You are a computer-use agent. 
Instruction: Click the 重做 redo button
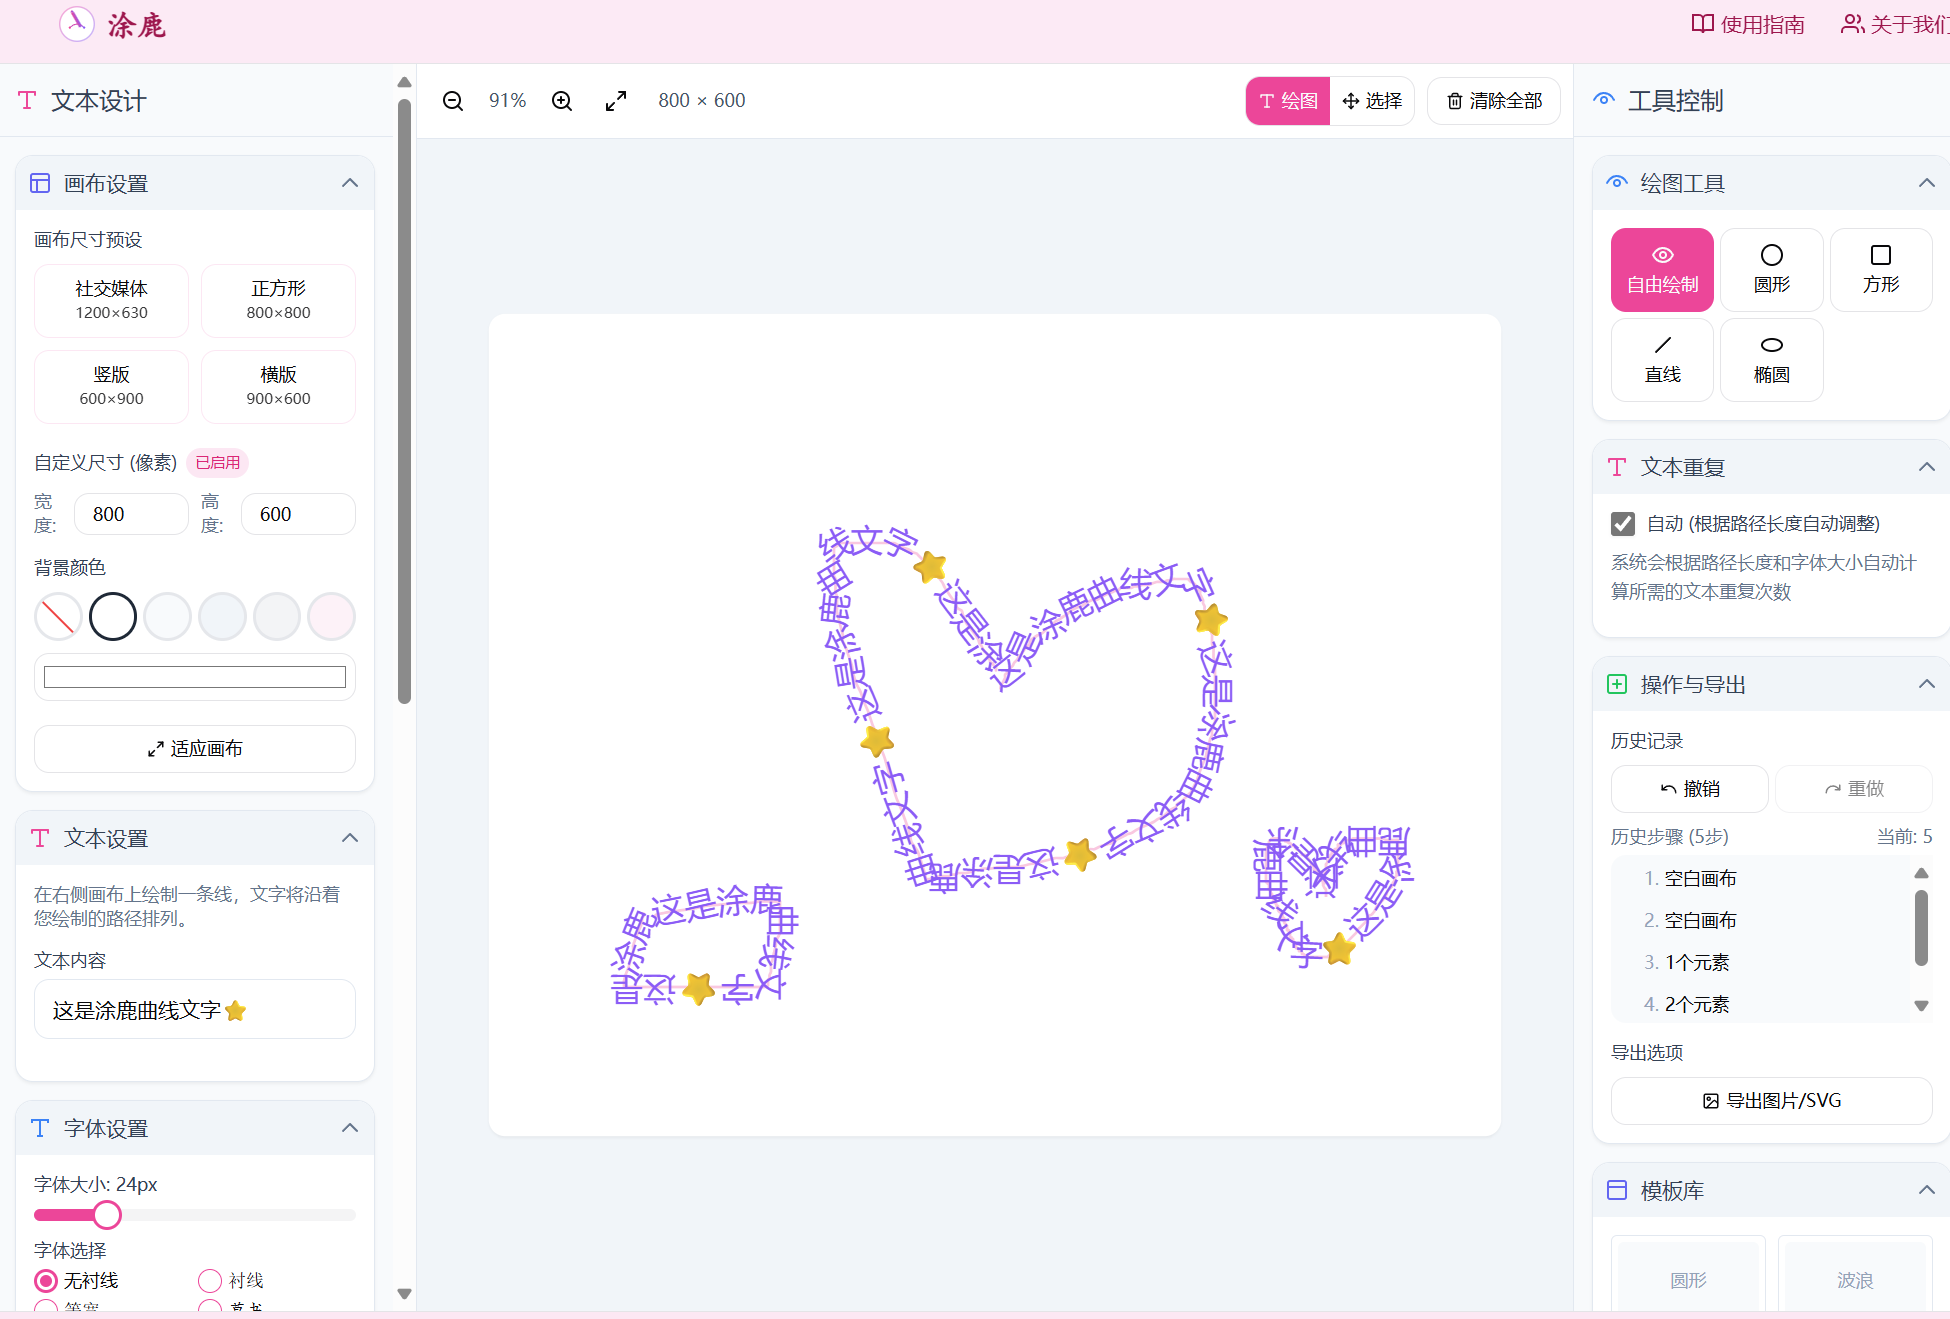click(x=1854, y=789)
